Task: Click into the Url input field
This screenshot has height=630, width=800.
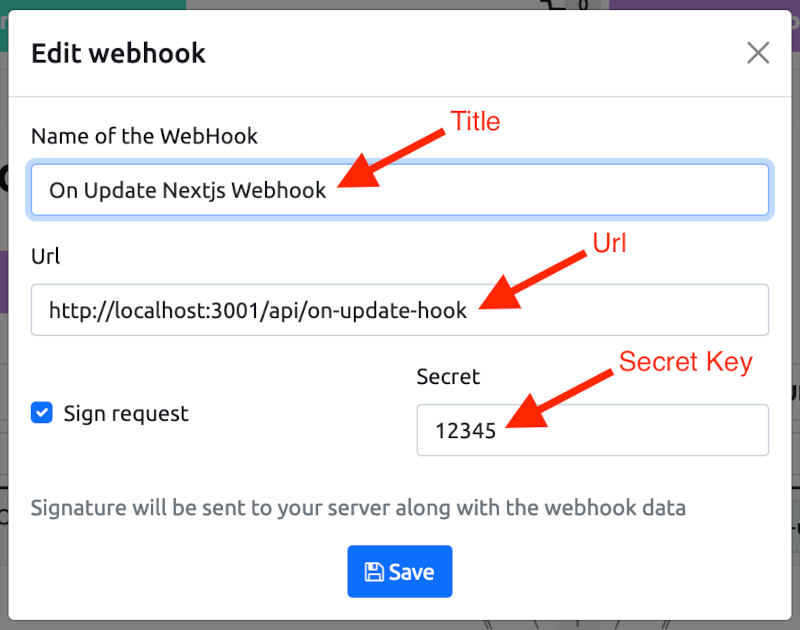Action: coord(399,310)
